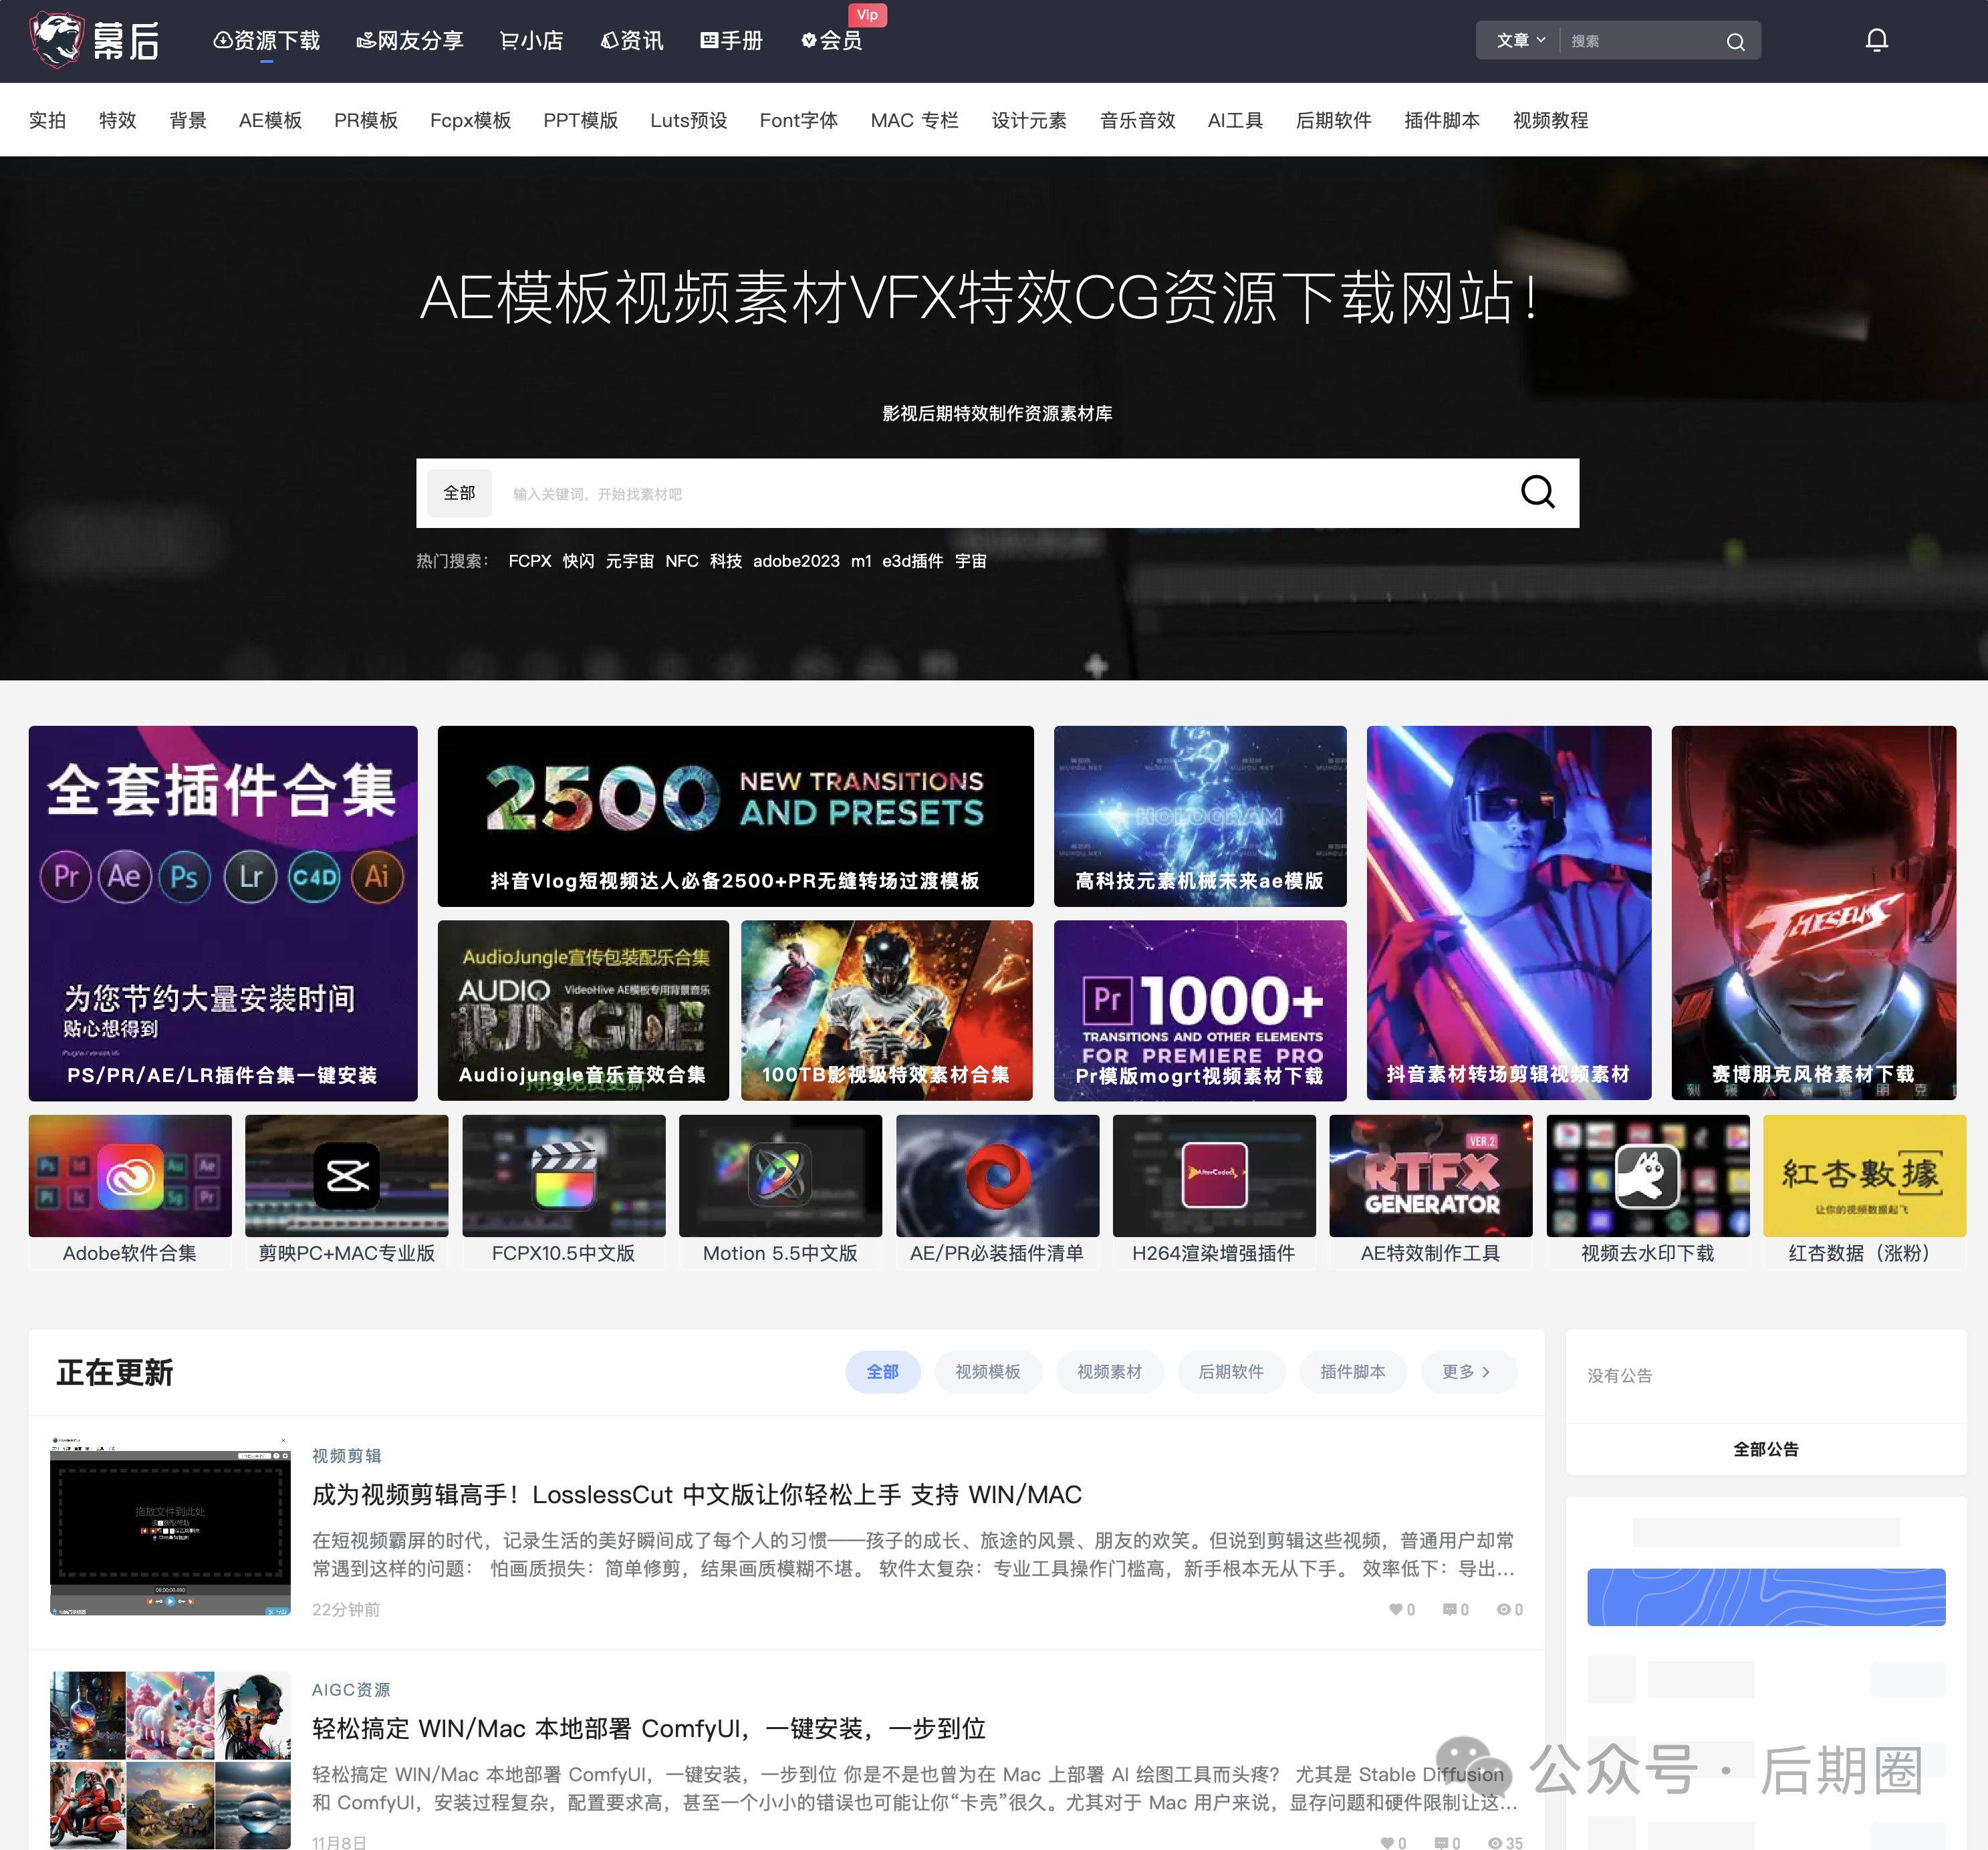Viewport: 1988px width, 1850px height.
Task: Click the hero search magnifier button
Action: coord(1537,492)
